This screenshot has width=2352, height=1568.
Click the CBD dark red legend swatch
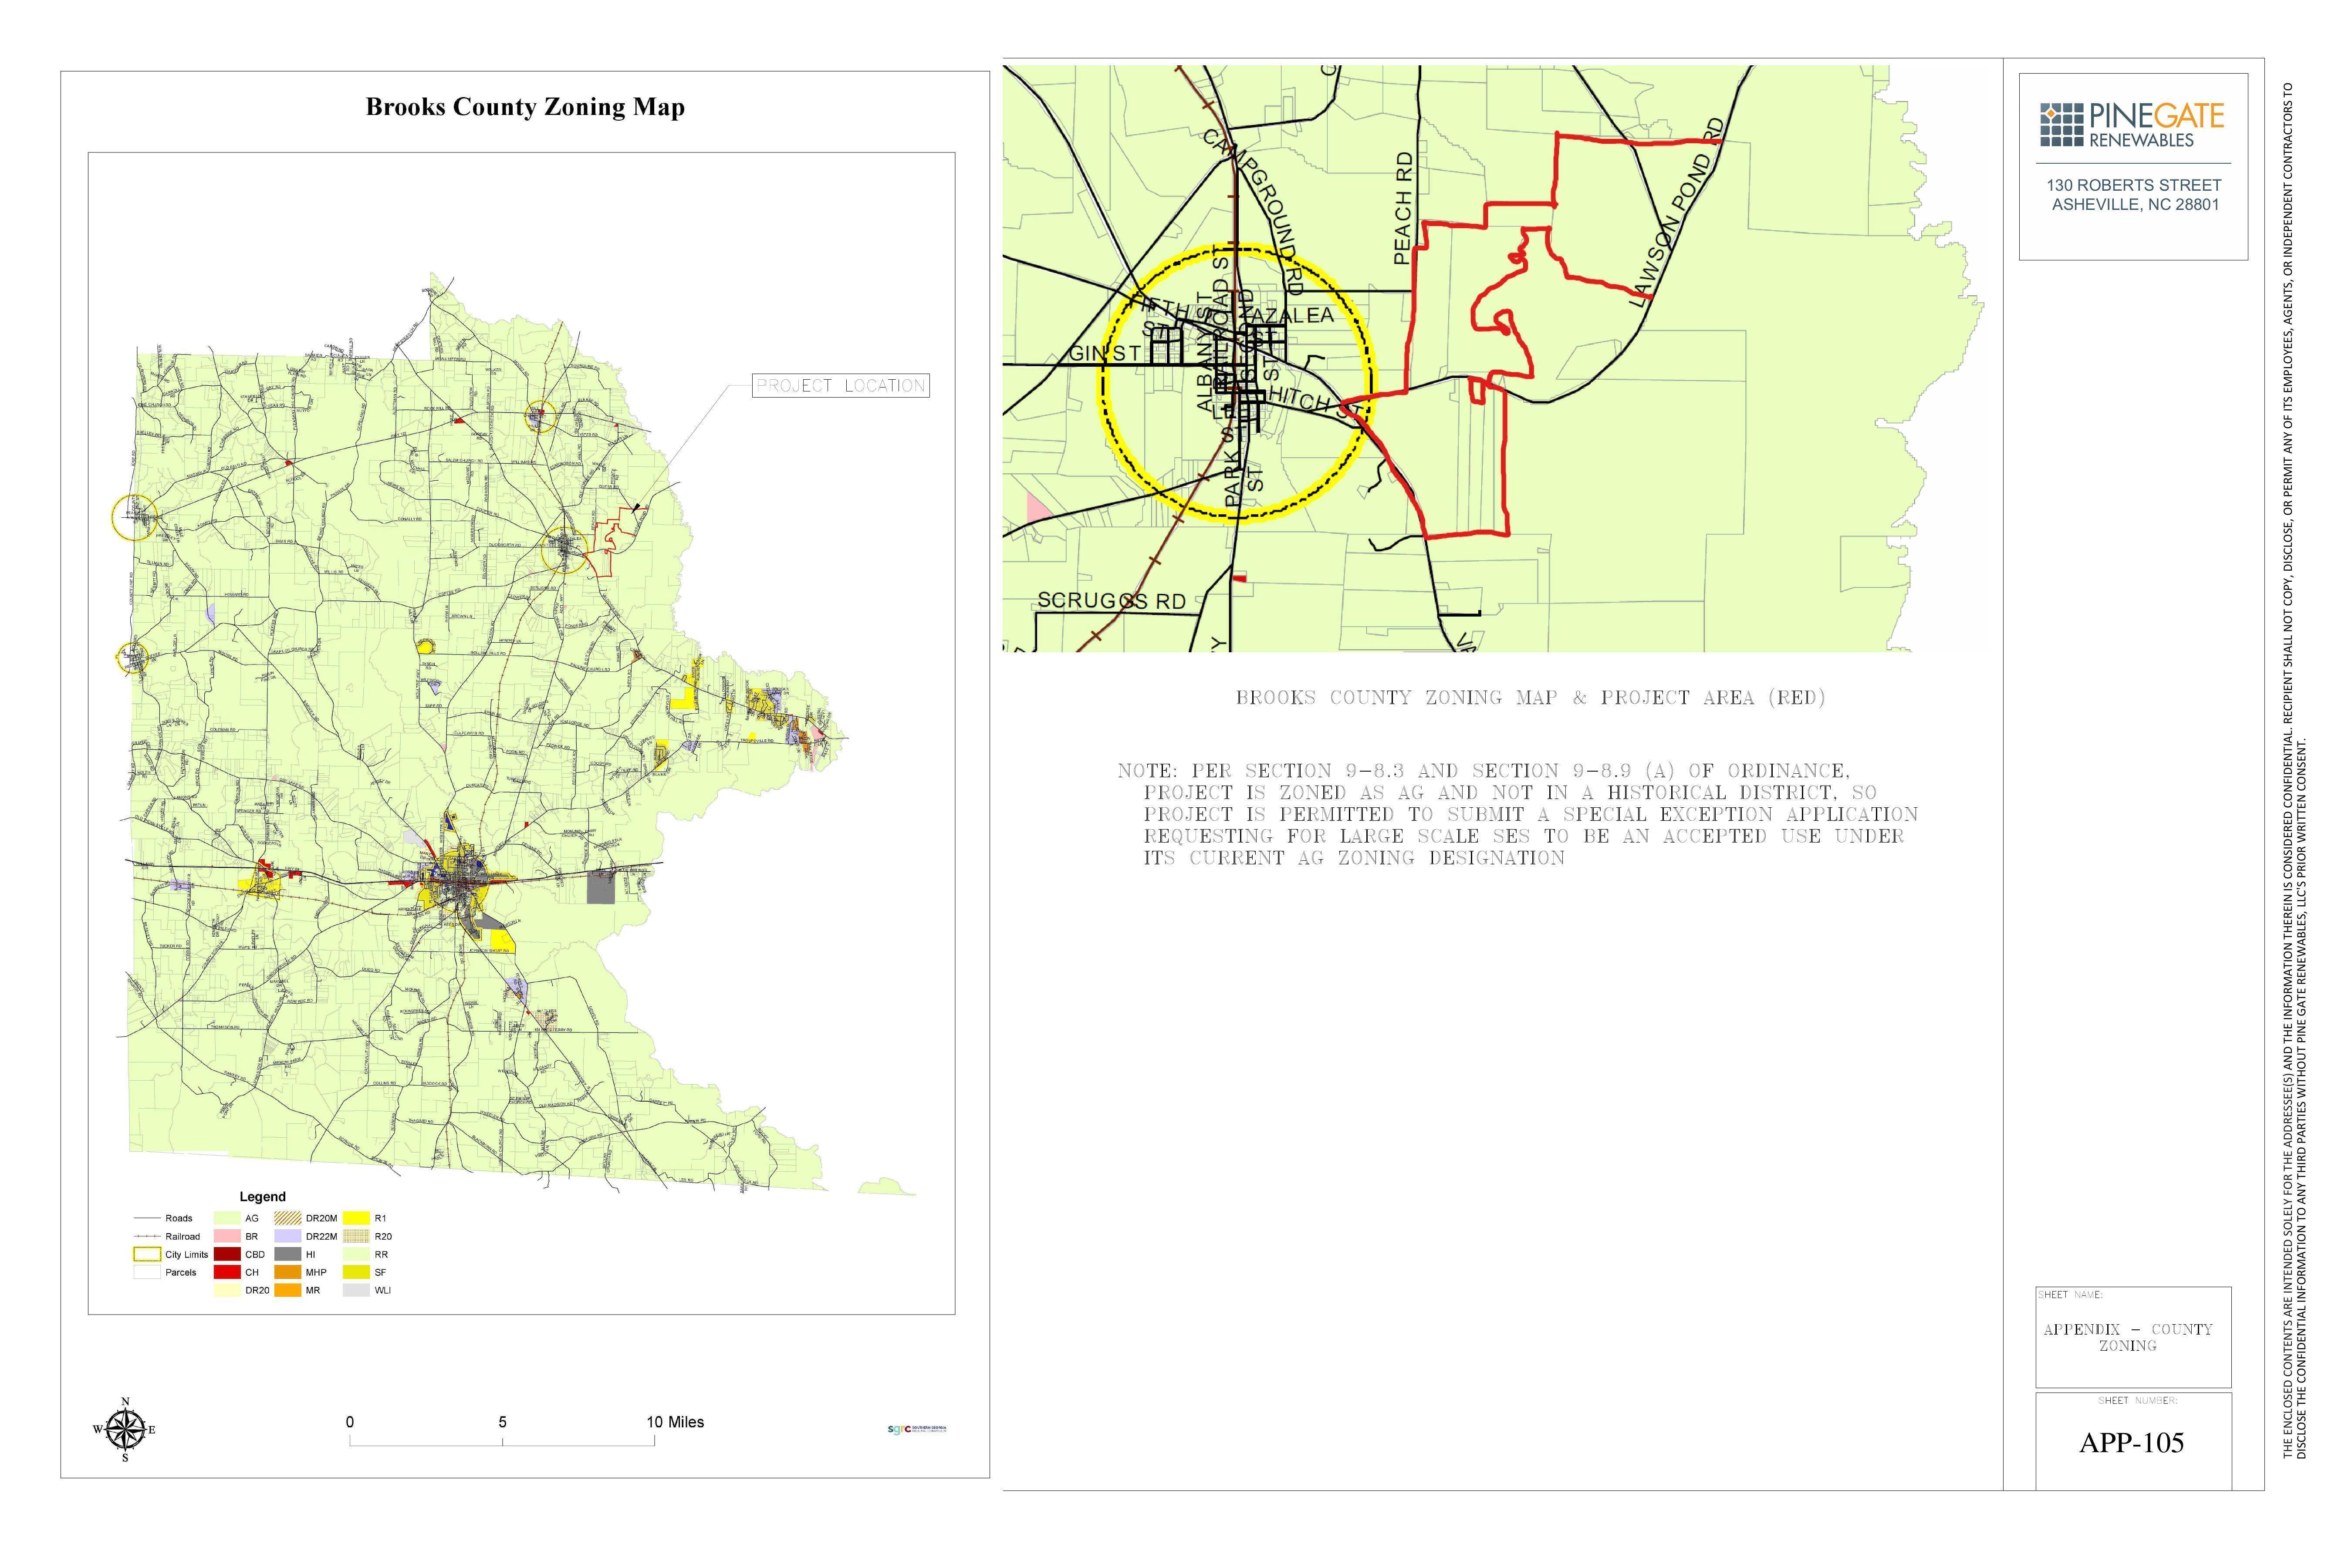coord(227,1254)
